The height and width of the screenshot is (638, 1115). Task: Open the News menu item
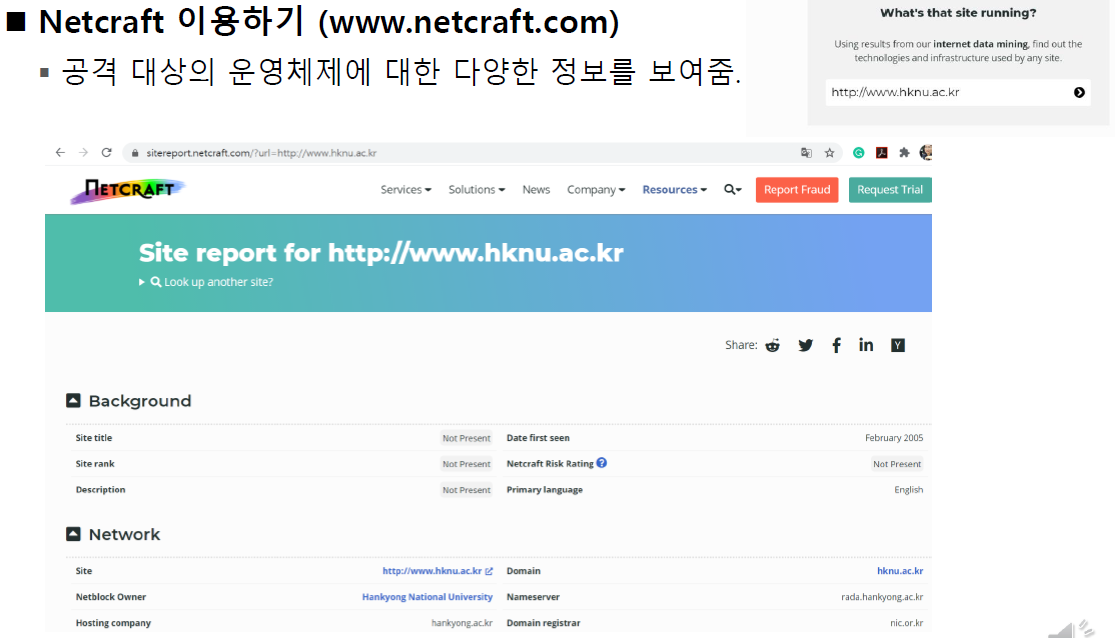(x=536, y=190)
